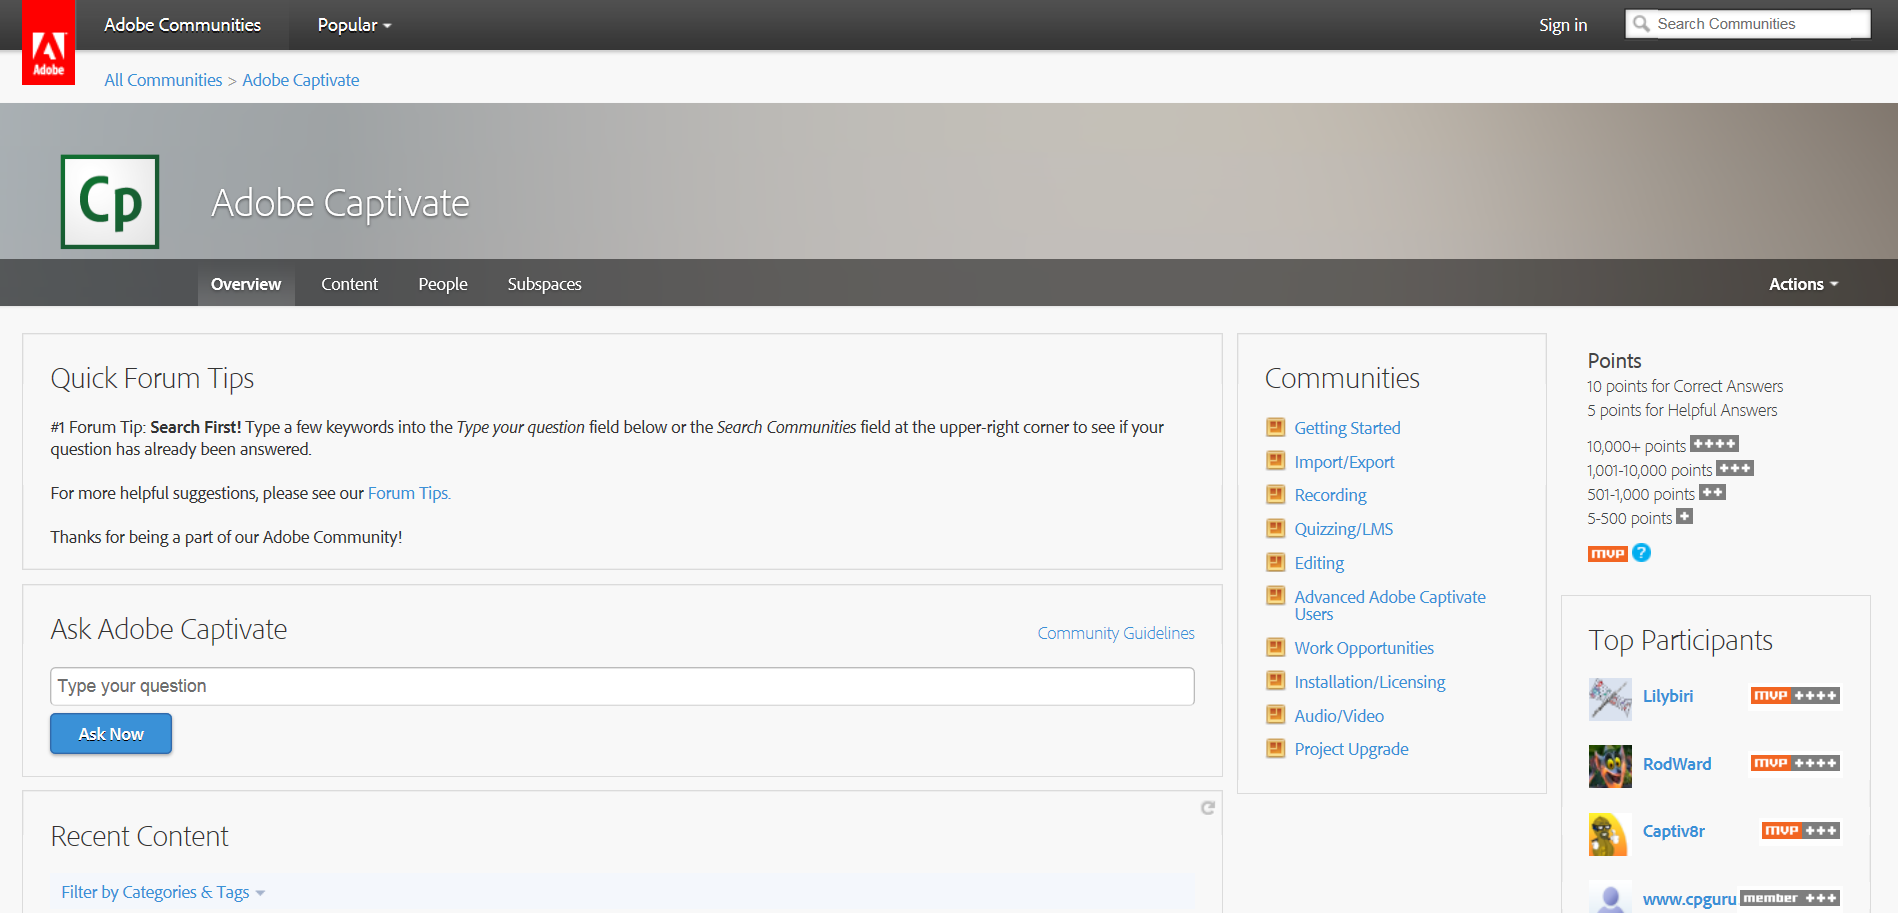Open www.cpguru's avatar
The width and height of the screenshot is (1898, 913).
click(1610, 897)
